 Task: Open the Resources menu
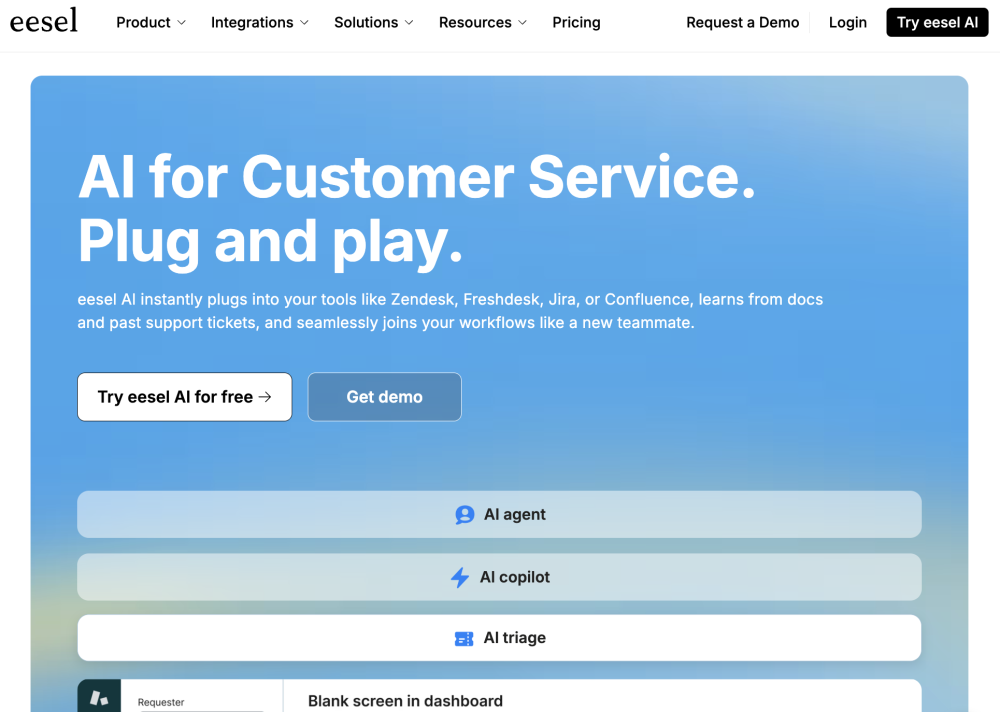[x=483, y=22]
